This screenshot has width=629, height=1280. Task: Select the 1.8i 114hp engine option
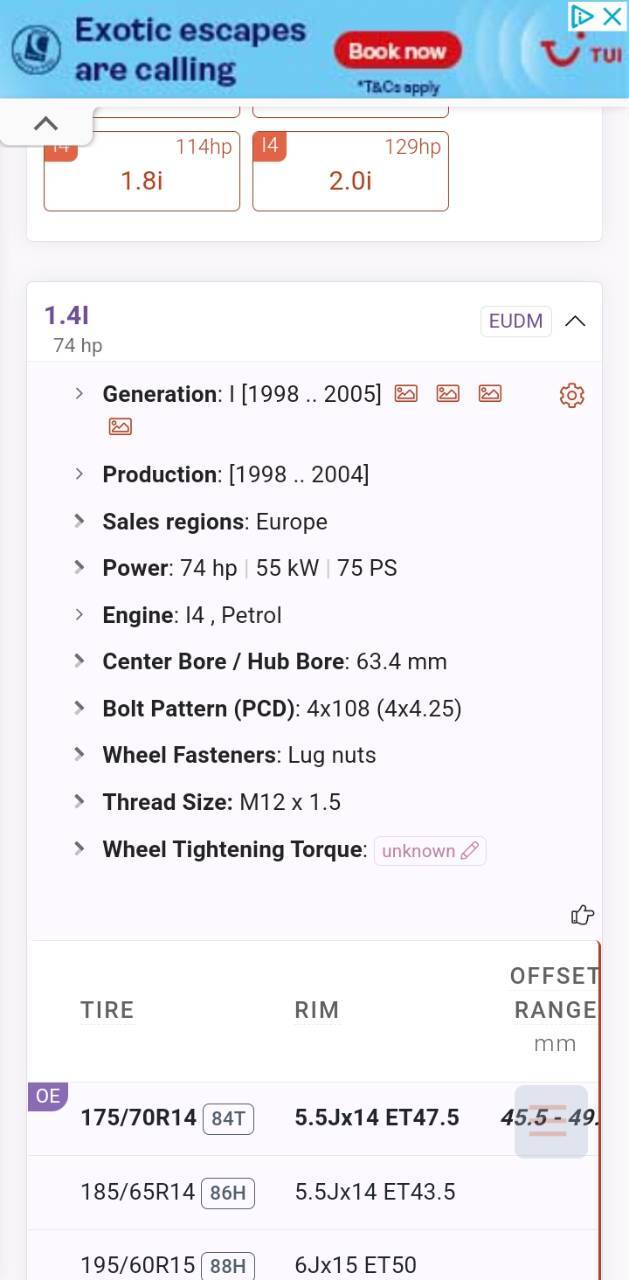tap(142, 171)
